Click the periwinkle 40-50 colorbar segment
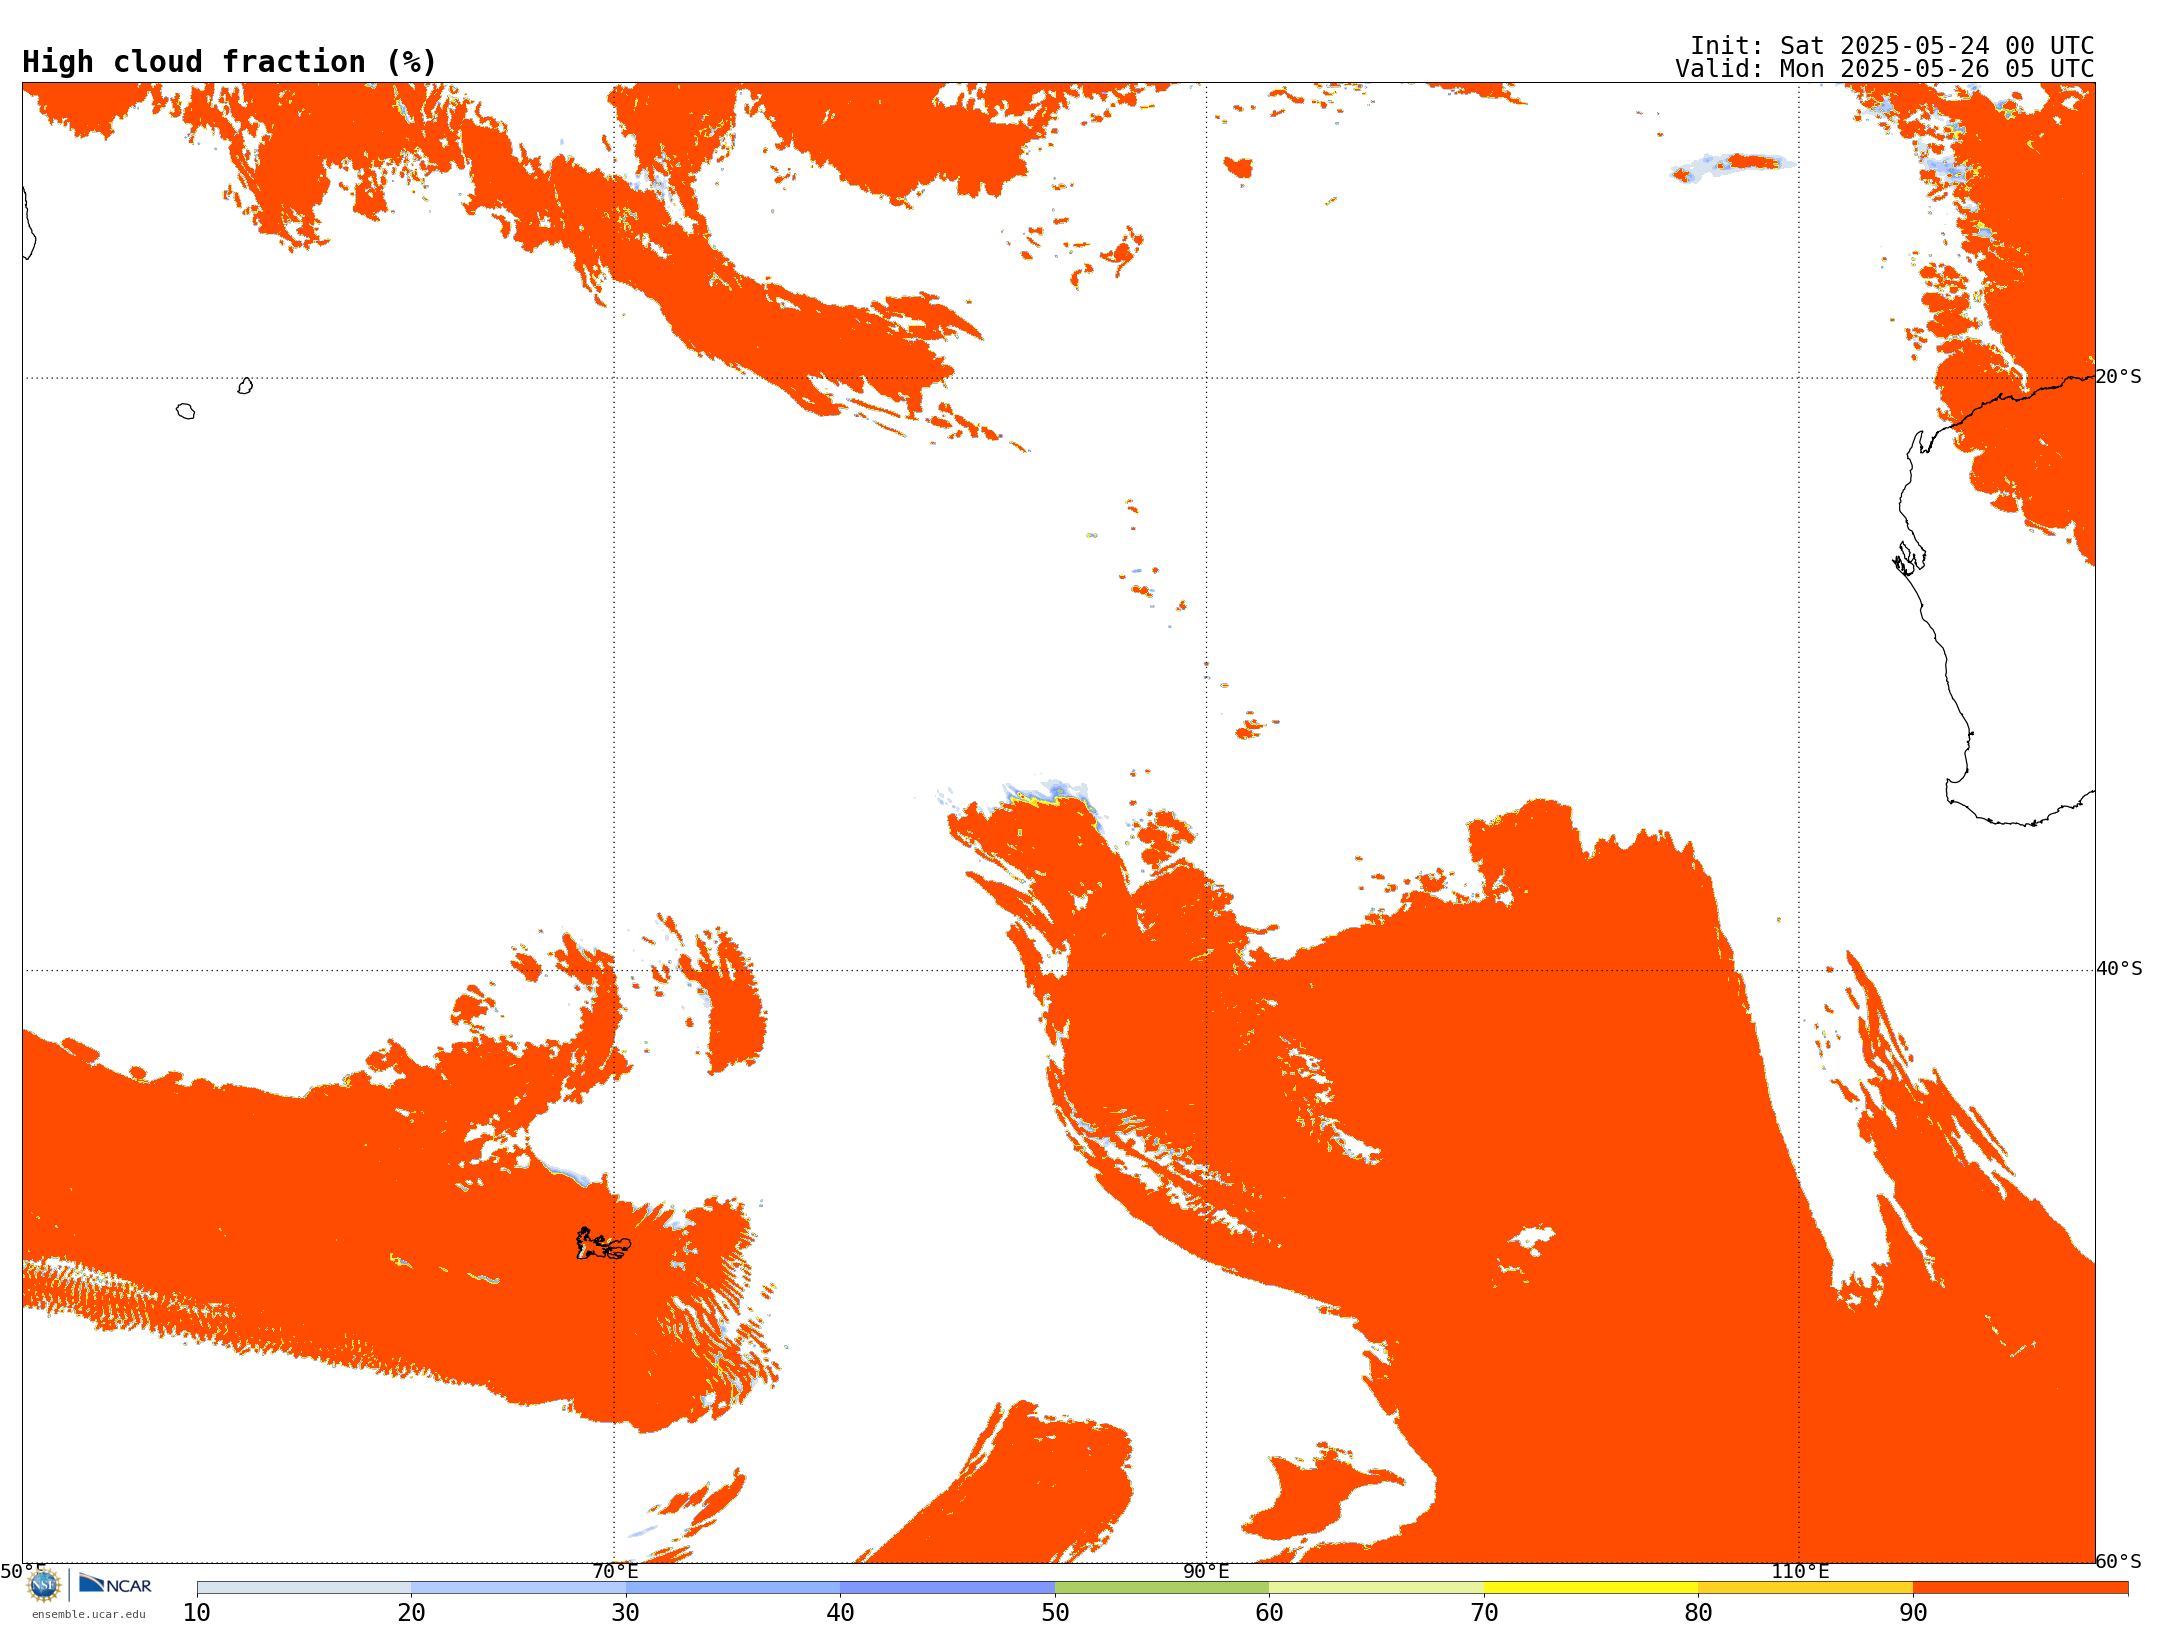 click(x=947, y=1588)
